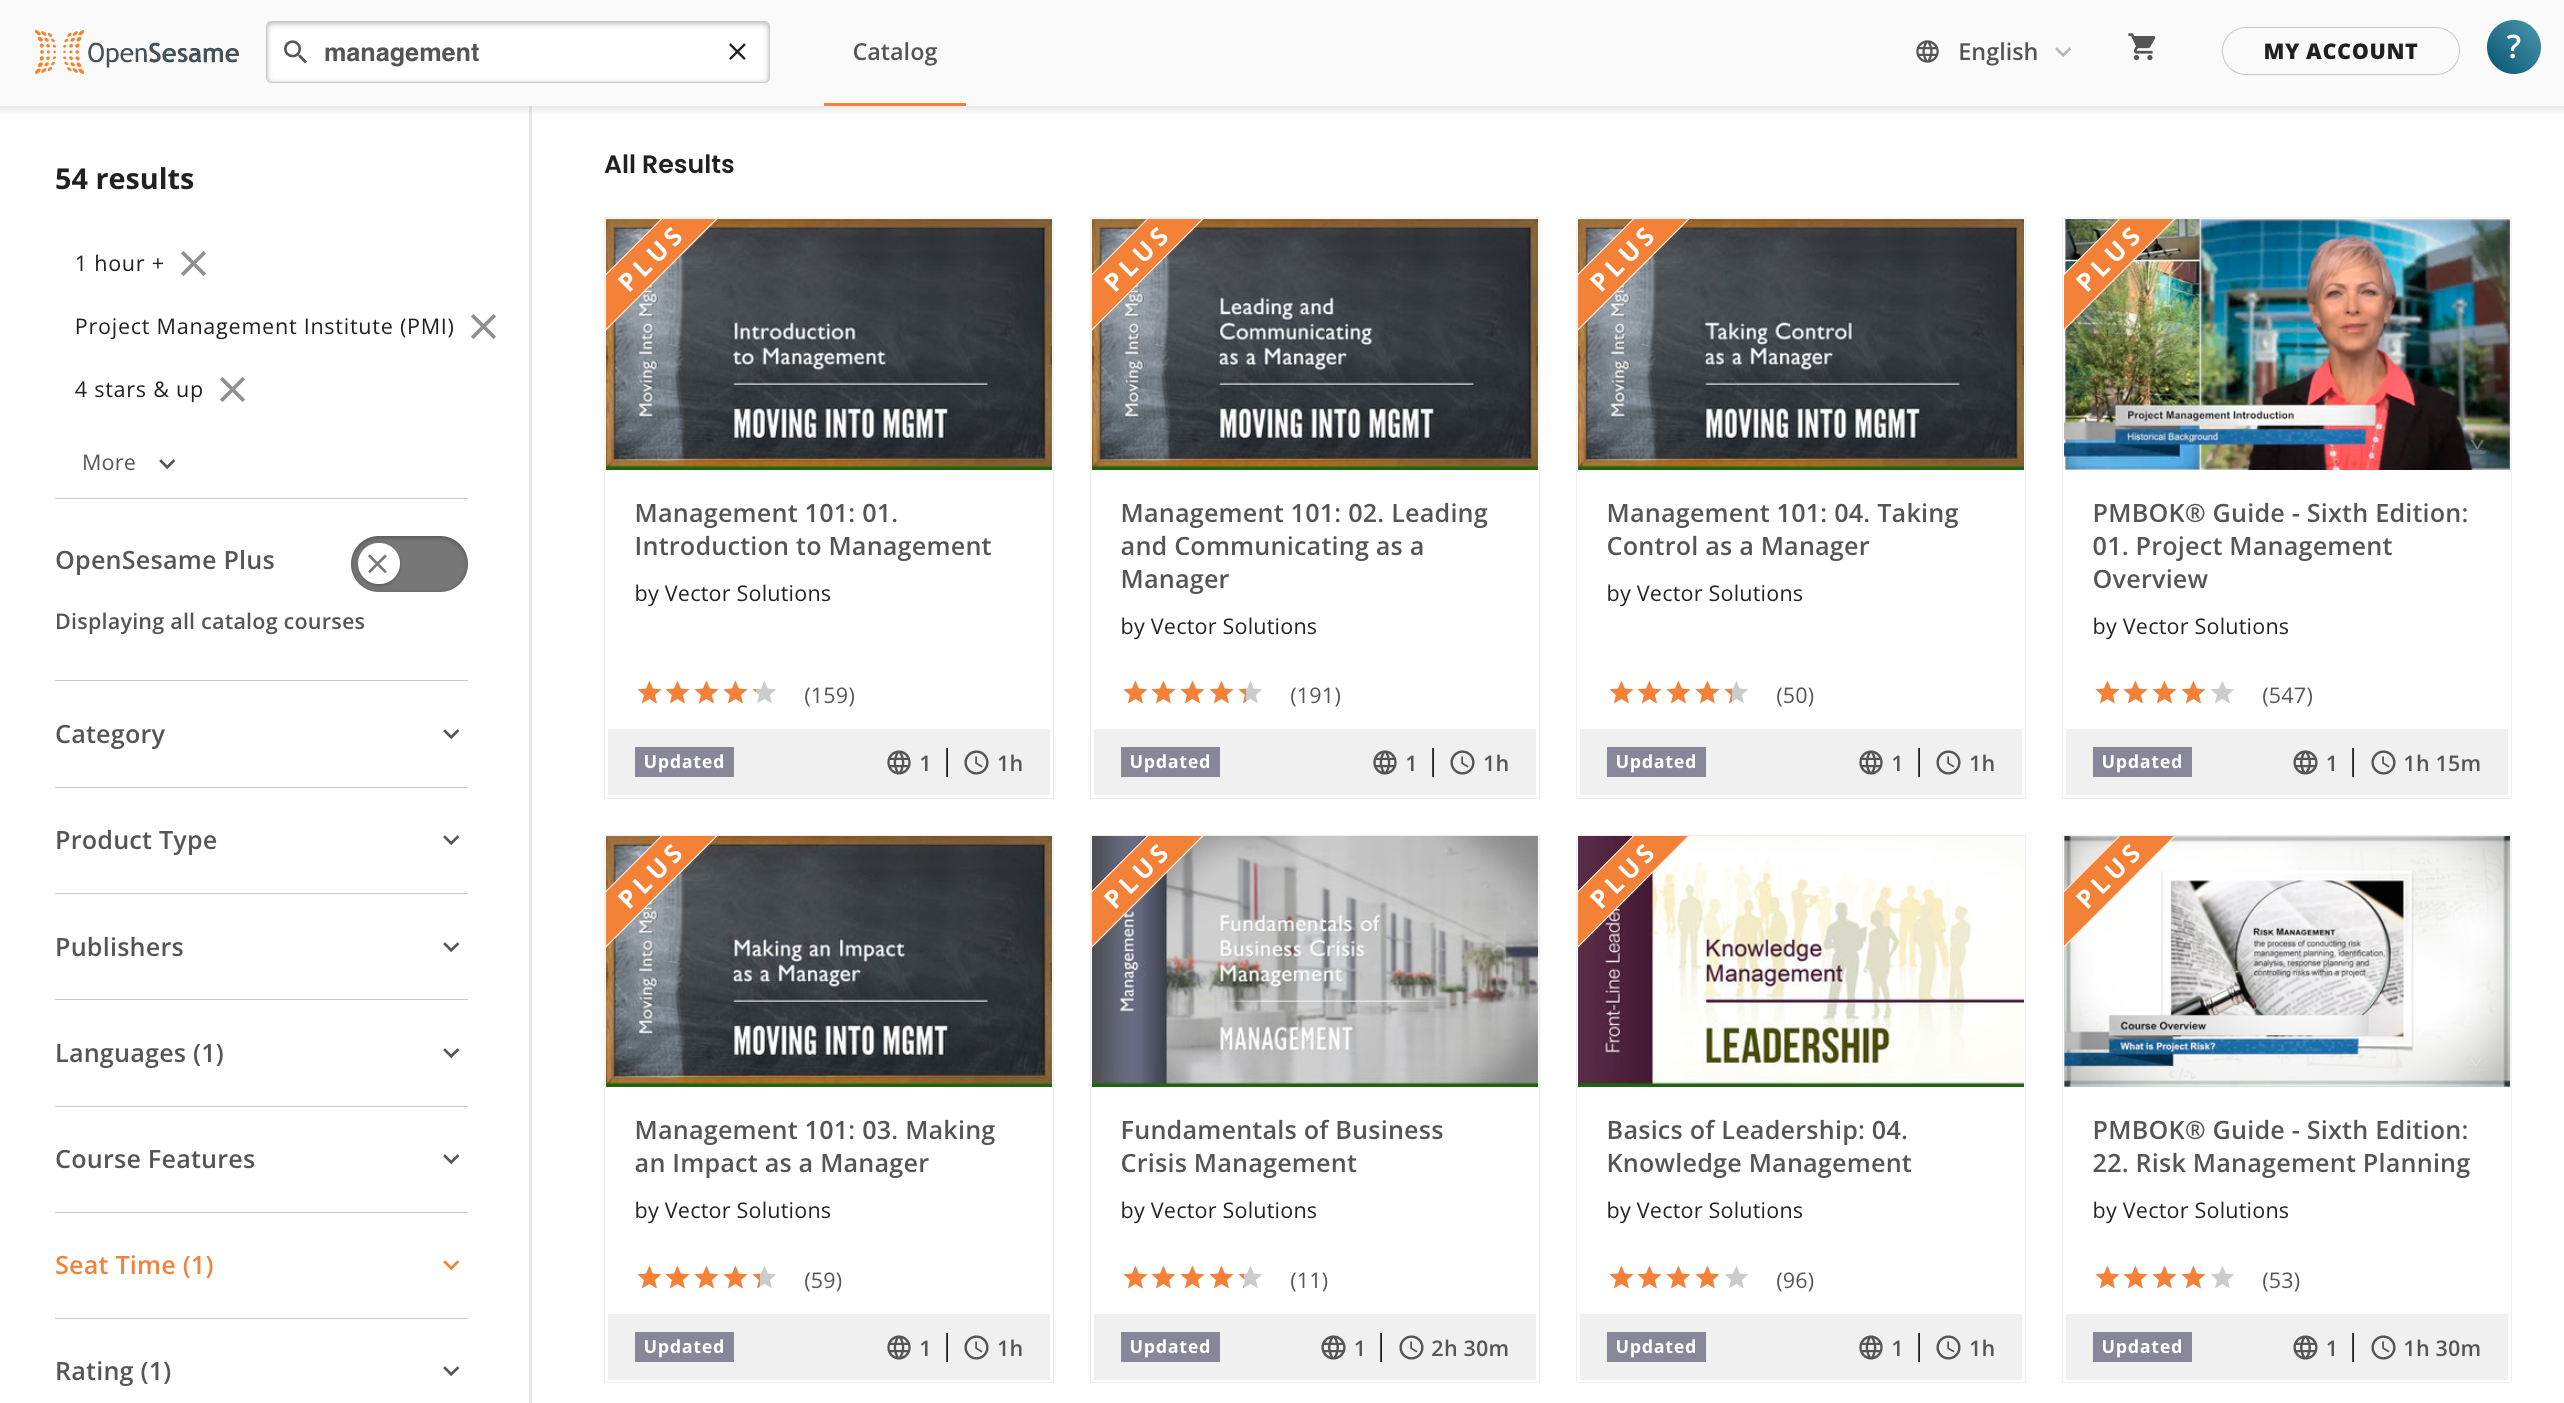2564x1403 pixels.
Task: Open the Project Management Introduction video thumbnail
Action: (2286, 344)
